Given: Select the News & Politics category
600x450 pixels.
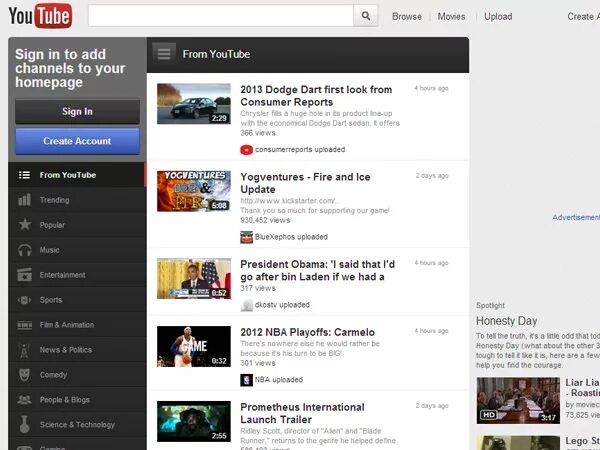Looking at the screenshot, I should pos(77,350).
